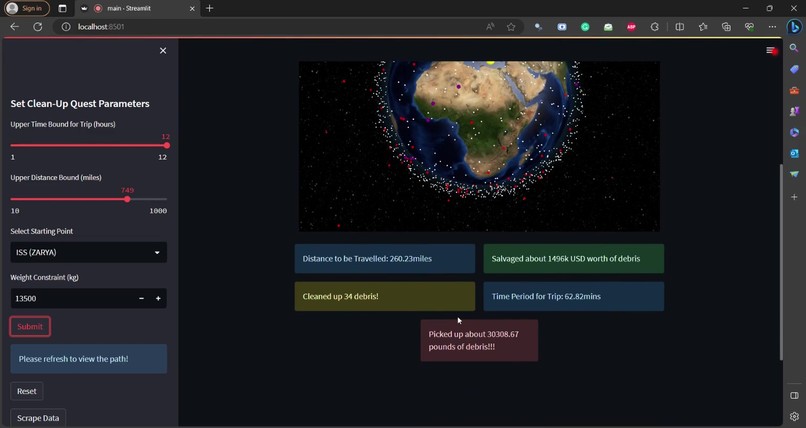Viewport: 806px width, 428px height.
Task: Open Select Starting Point dropdown
Action: 88,252
